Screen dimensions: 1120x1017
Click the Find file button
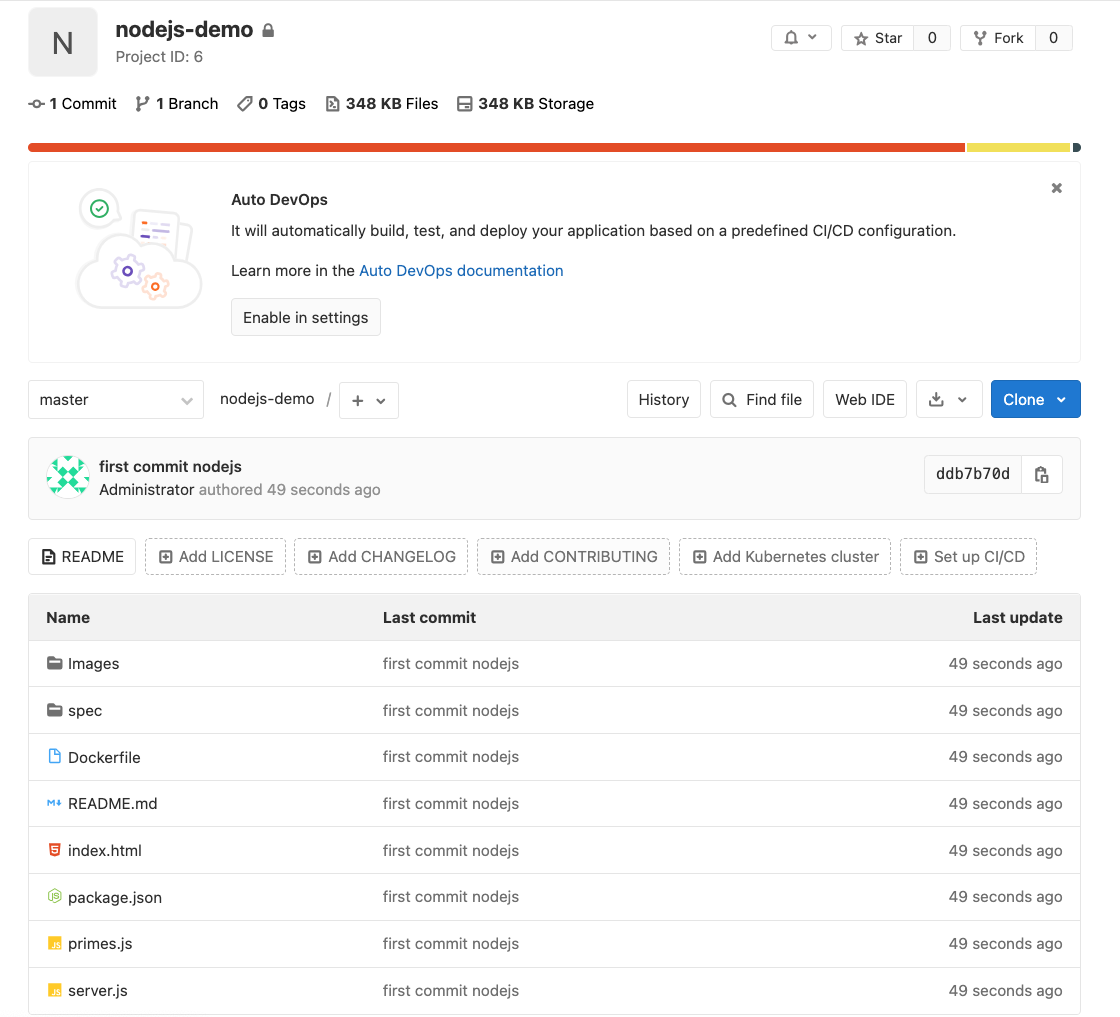point(762,399)
